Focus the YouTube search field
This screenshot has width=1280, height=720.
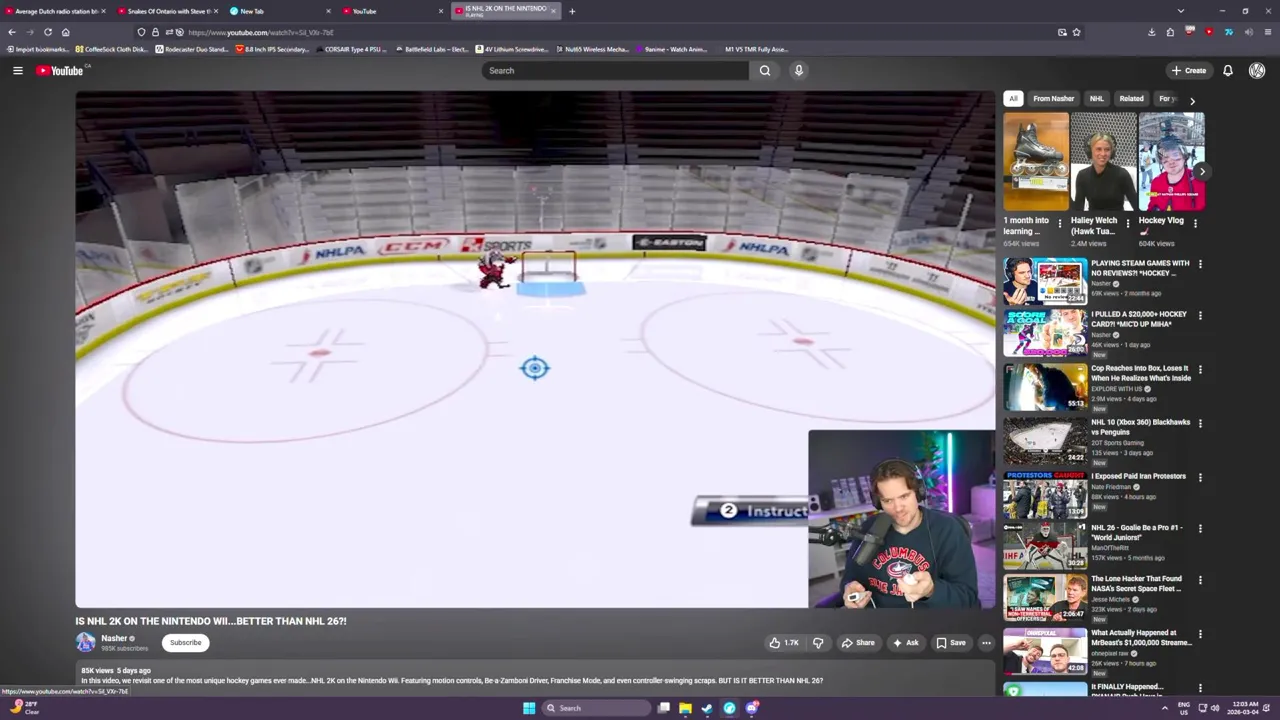pos(615,70)
